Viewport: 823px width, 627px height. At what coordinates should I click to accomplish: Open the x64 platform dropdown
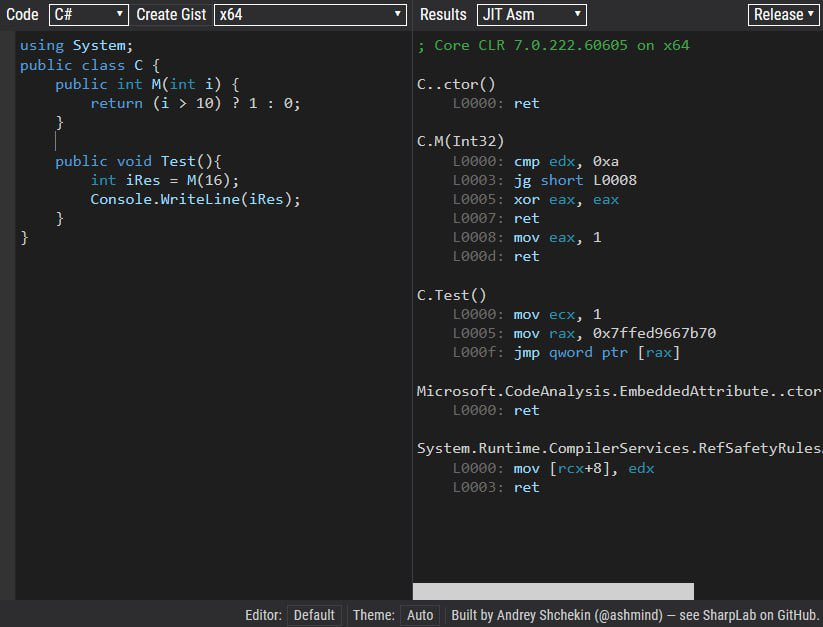click(310, 14)
